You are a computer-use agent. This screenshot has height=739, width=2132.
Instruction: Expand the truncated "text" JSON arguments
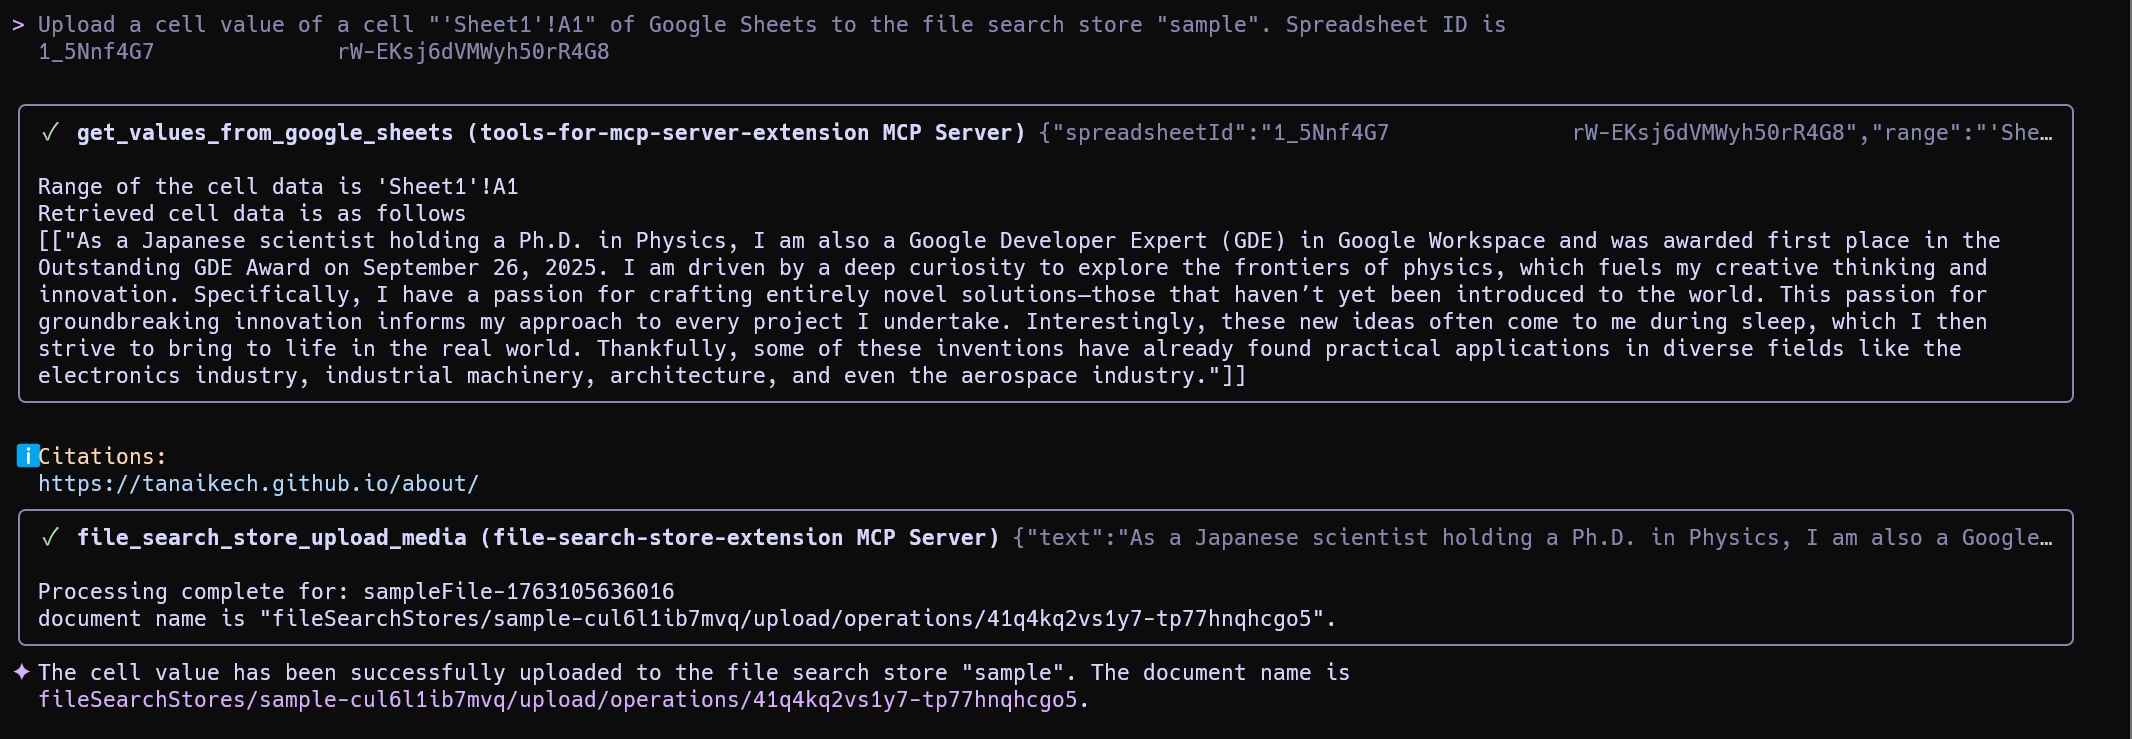coord(1532,538)
